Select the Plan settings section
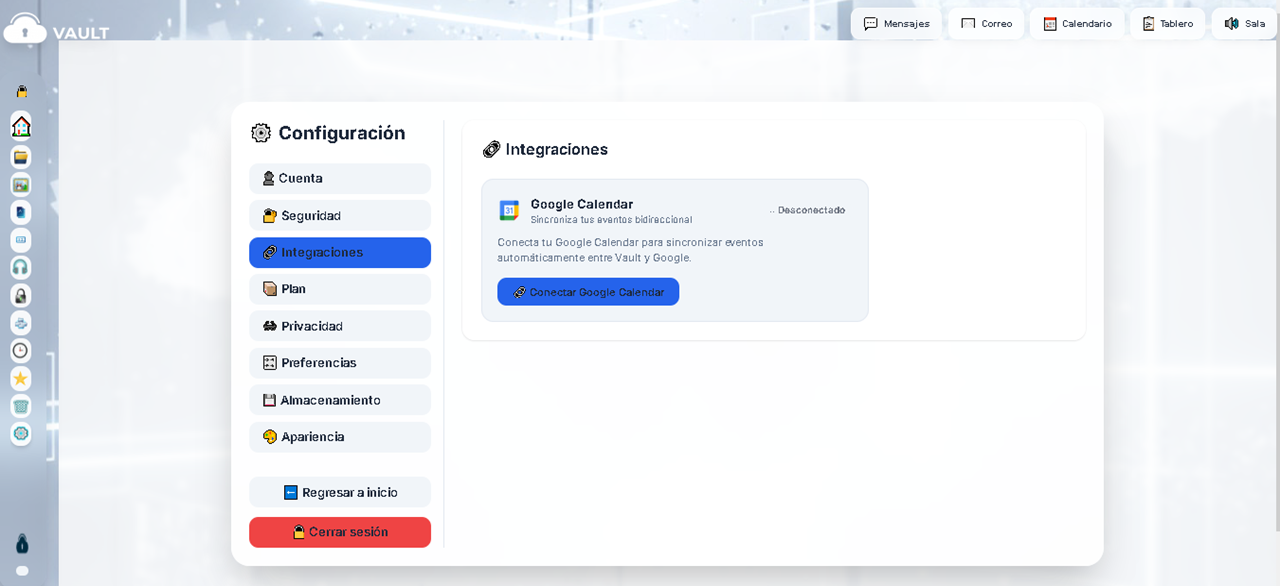The image size is (1280, 586). click(x=340, y=289)
